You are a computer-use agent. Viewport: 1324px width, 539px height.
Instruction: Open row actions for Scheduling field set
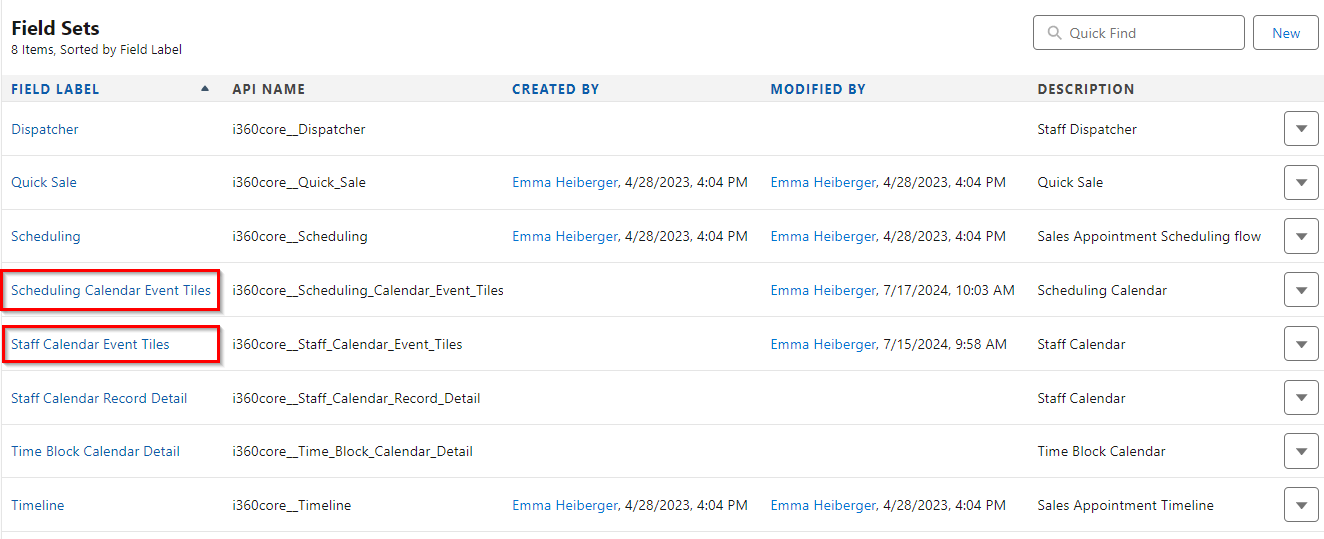pos(1301,237)
